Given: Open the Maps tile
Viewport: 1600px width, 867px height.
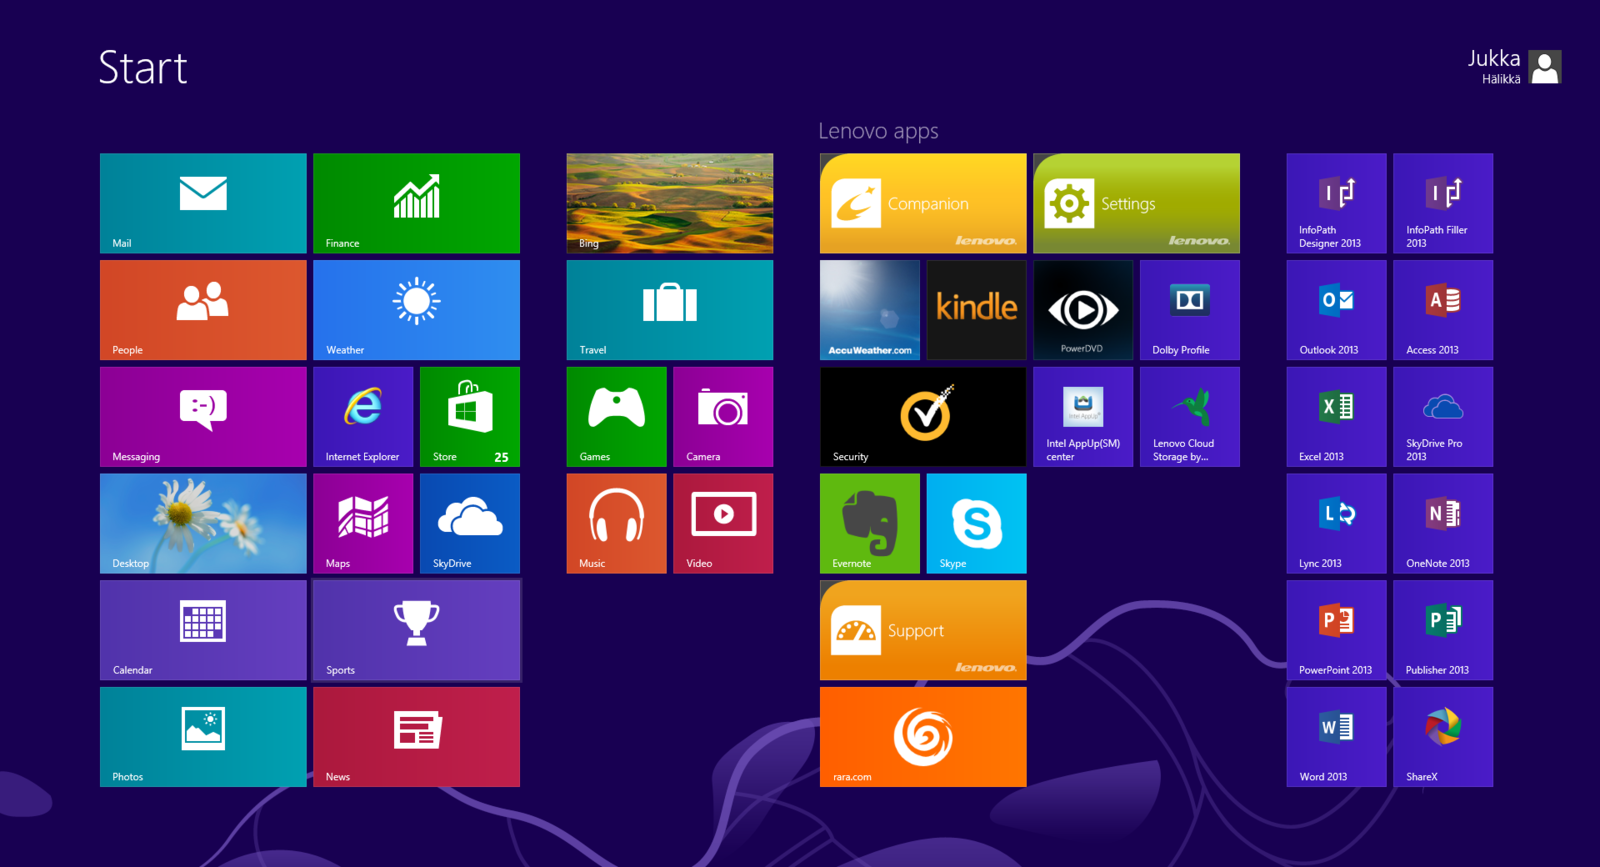Looking at the screenshot, I should coord(363,524).
